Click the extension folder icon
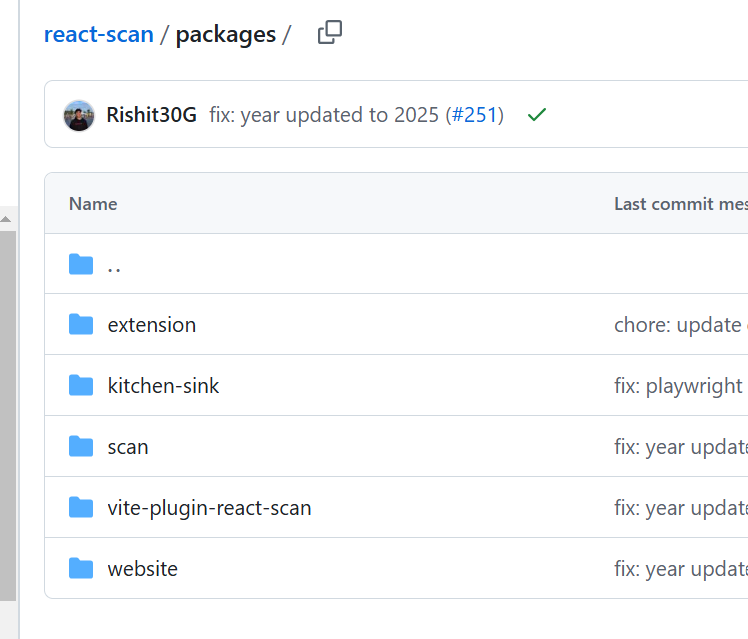The image size is (748, 639). point(81,325)
